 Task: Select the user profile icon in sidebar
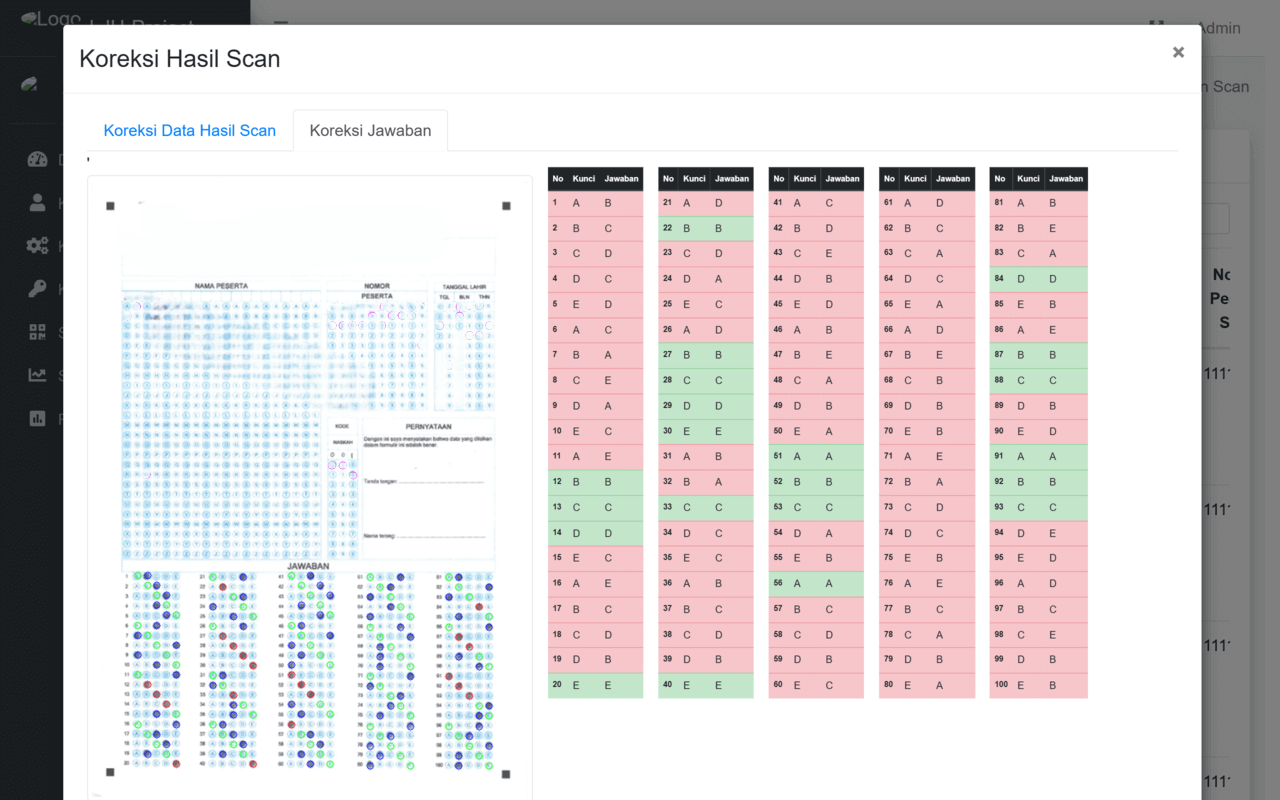(37, 203)
